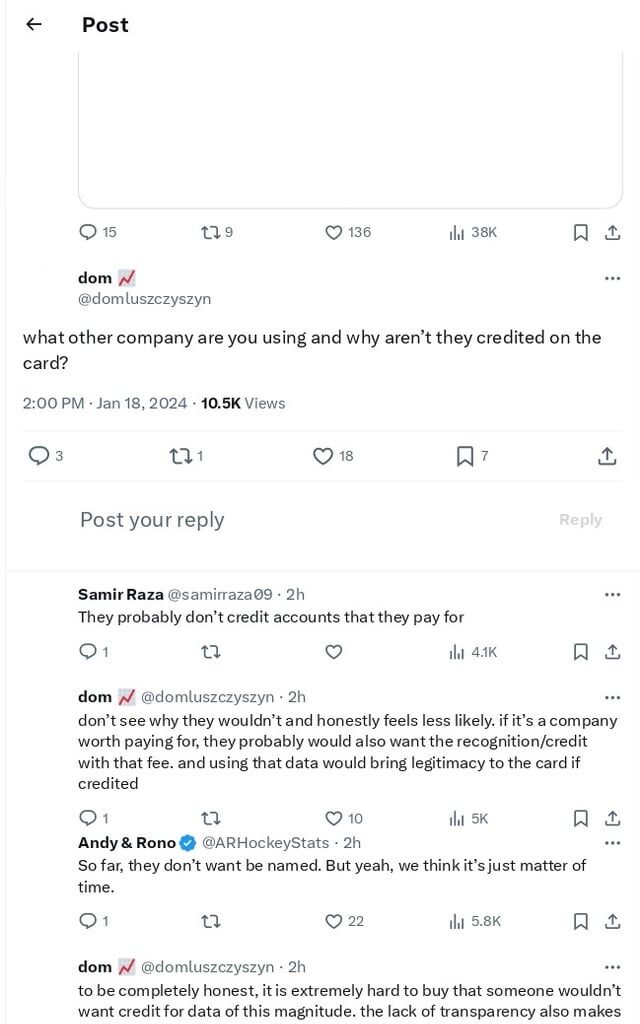Open more options on Andy & Rono's reply
This screenshot has height=1024, width=640.
click(x=613, y=844)
